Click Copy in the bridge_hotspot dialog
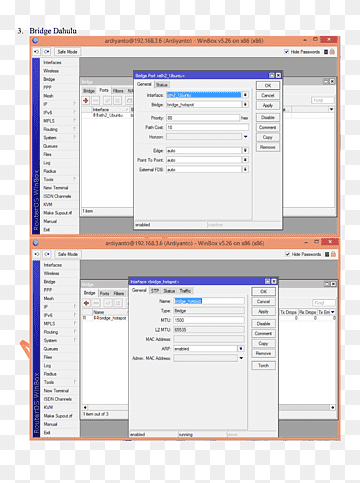 (263, 343)
